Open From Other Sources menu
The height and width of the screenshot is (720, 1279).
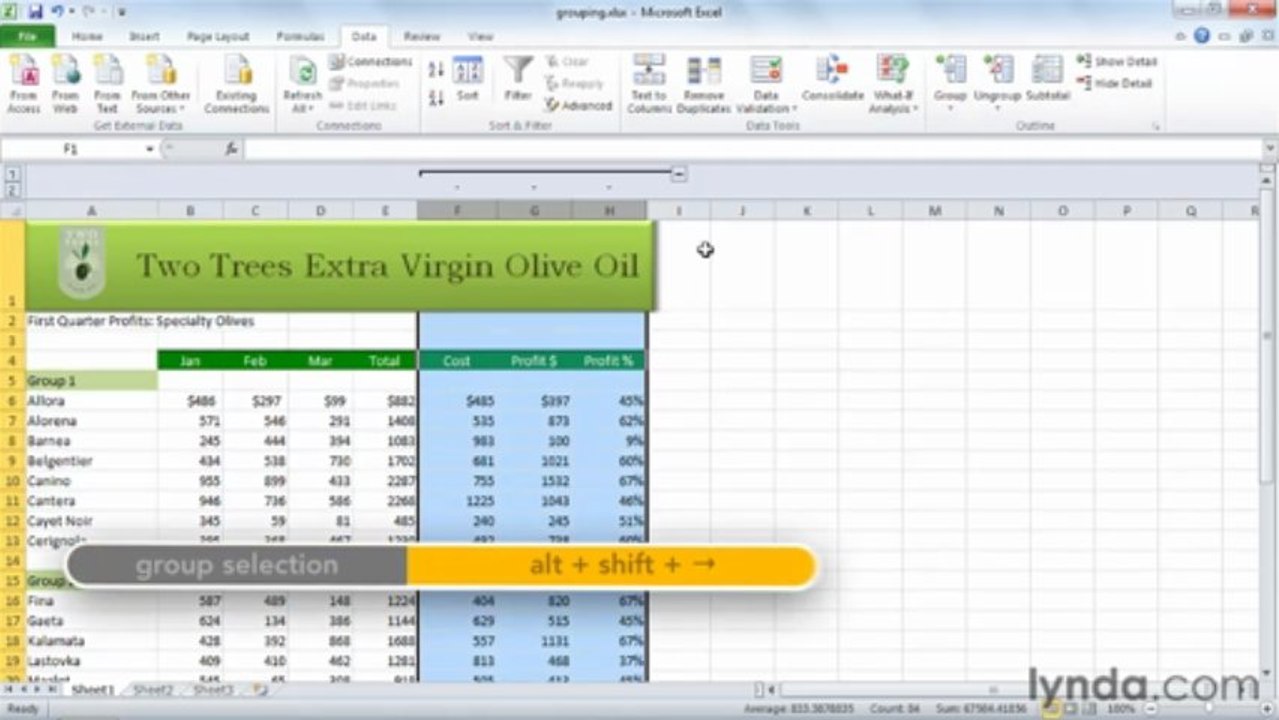click(x=160, y=84)
